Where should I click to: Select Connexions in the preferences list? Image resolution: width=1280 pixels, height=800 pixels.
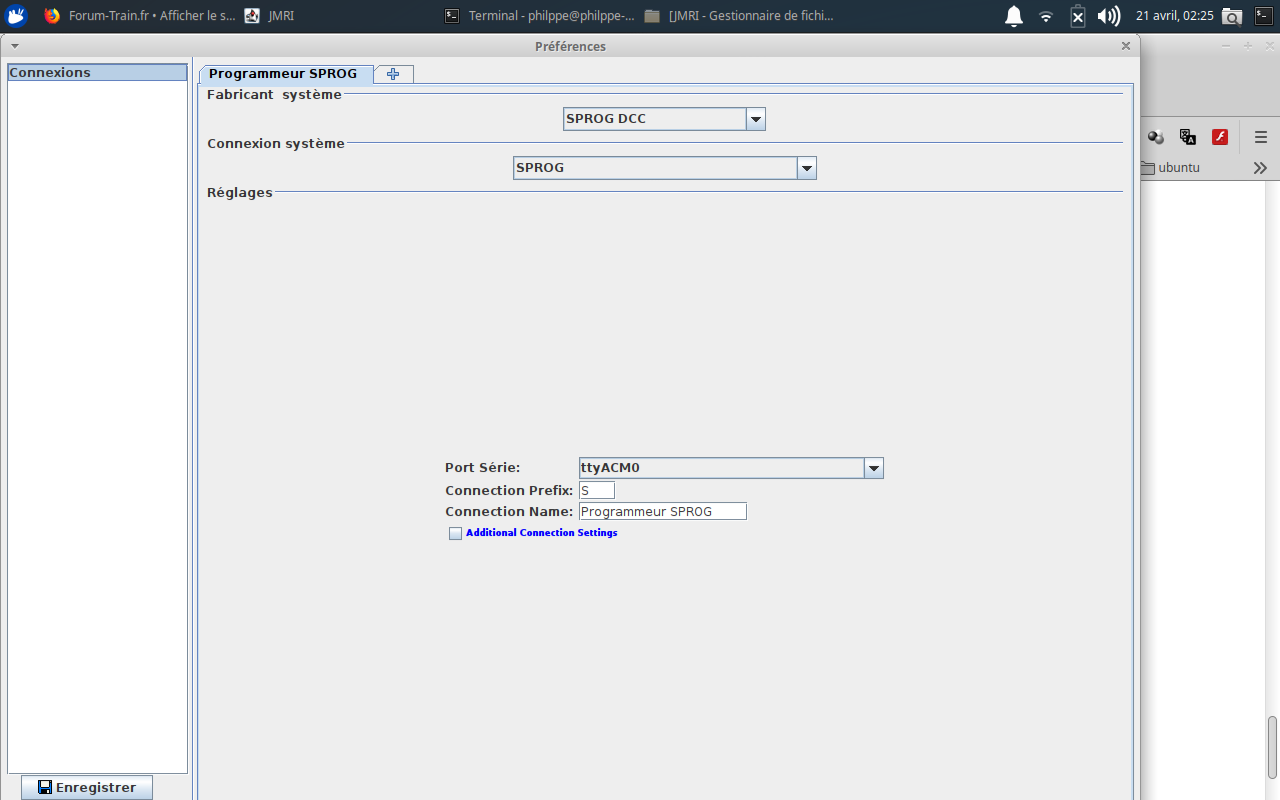pos(97,72)
